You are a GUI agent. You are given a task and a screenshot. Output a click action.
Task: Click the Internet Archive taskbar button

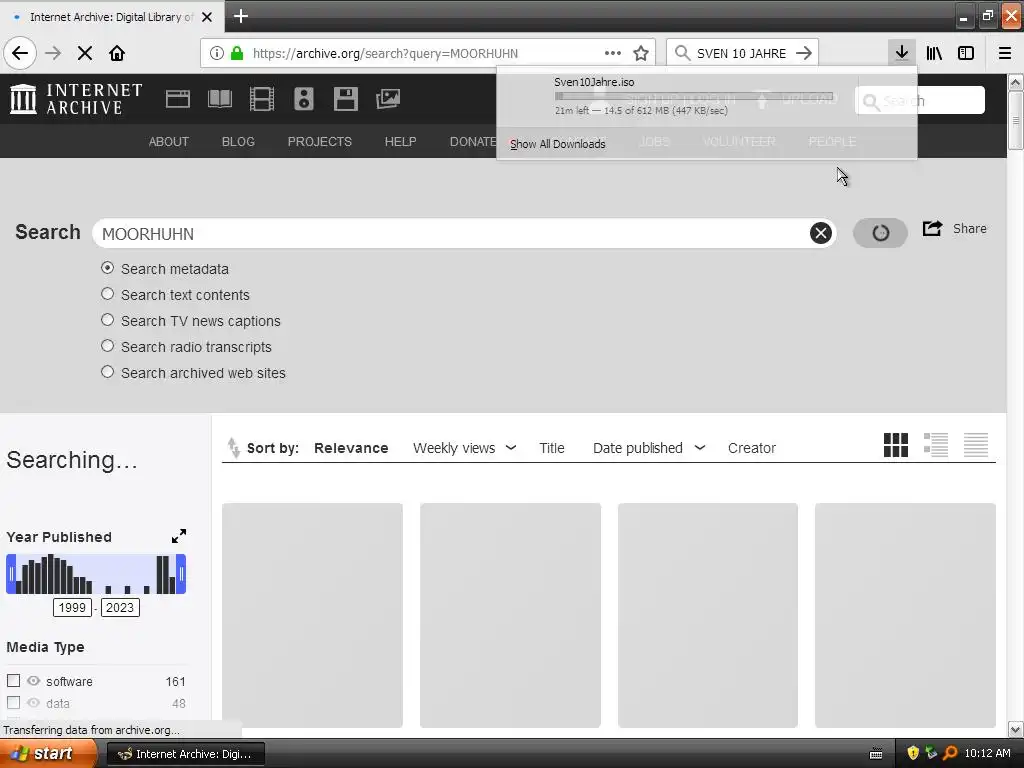click(185, 754)
